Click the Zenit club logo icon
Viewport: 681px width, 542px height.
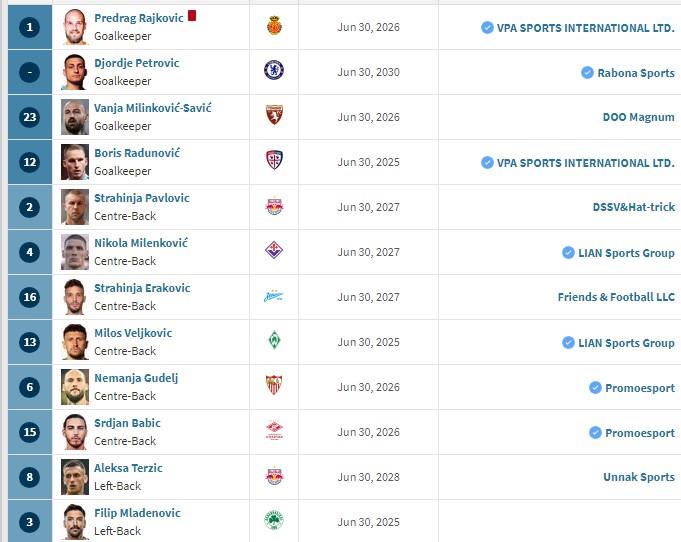tap(274, 296)
